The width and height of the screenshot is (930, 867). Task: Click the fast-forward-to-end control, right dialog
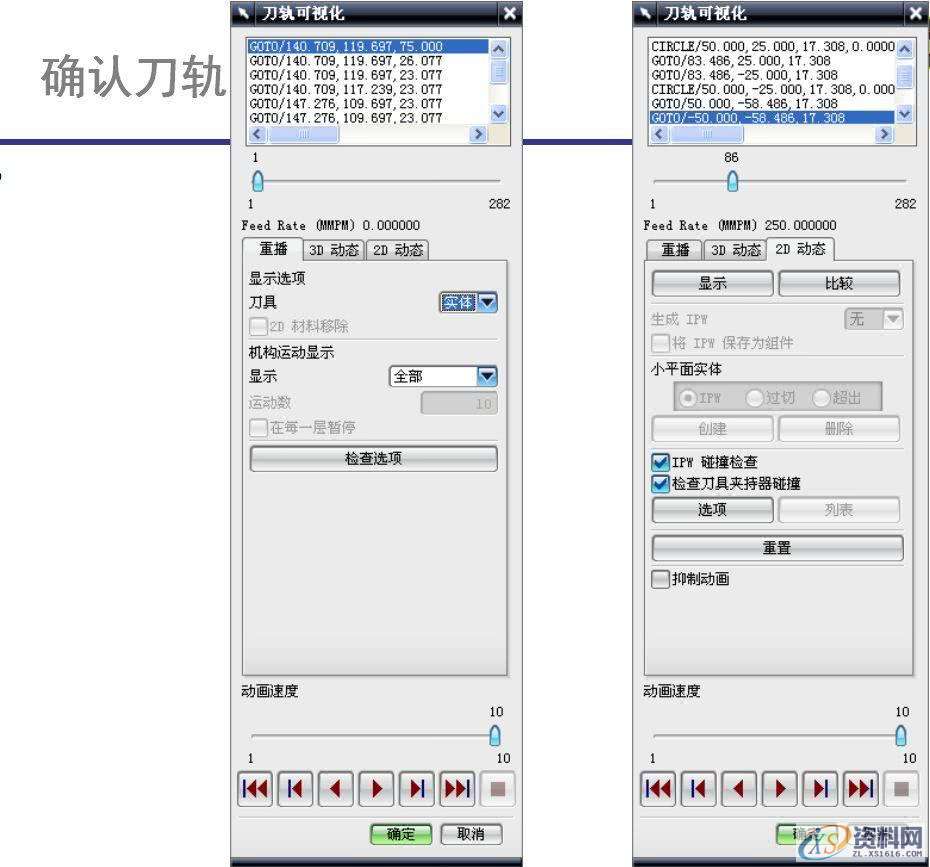[x=859, y=788]
